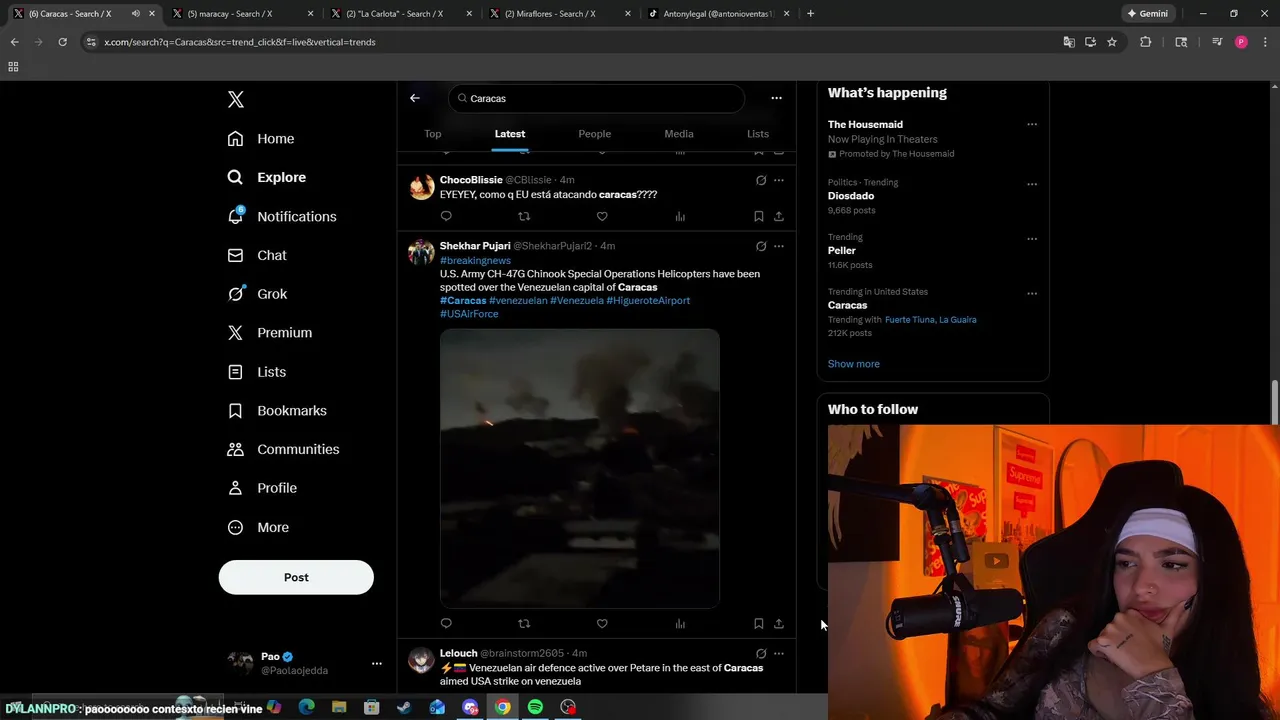Mute the Caracas browser tab audio
This screenshot has height=720, width=1280.
click(x=135, y=14)
